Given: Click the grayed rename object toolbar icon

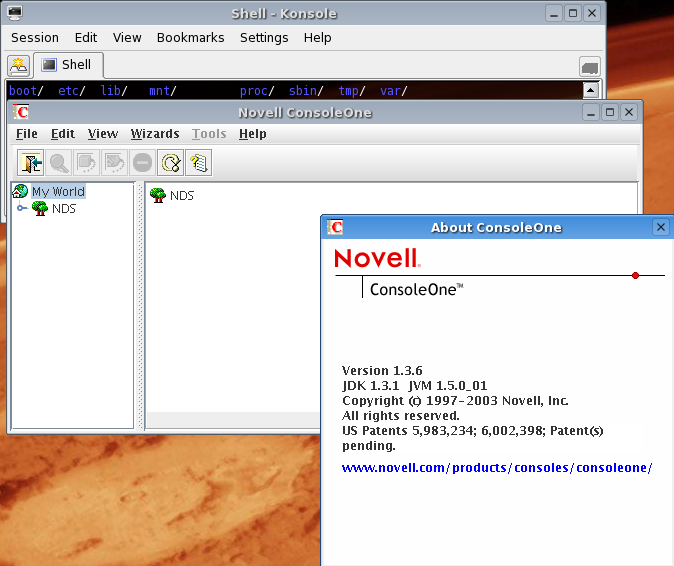Looking at the screenshot, I should point(114,163).
